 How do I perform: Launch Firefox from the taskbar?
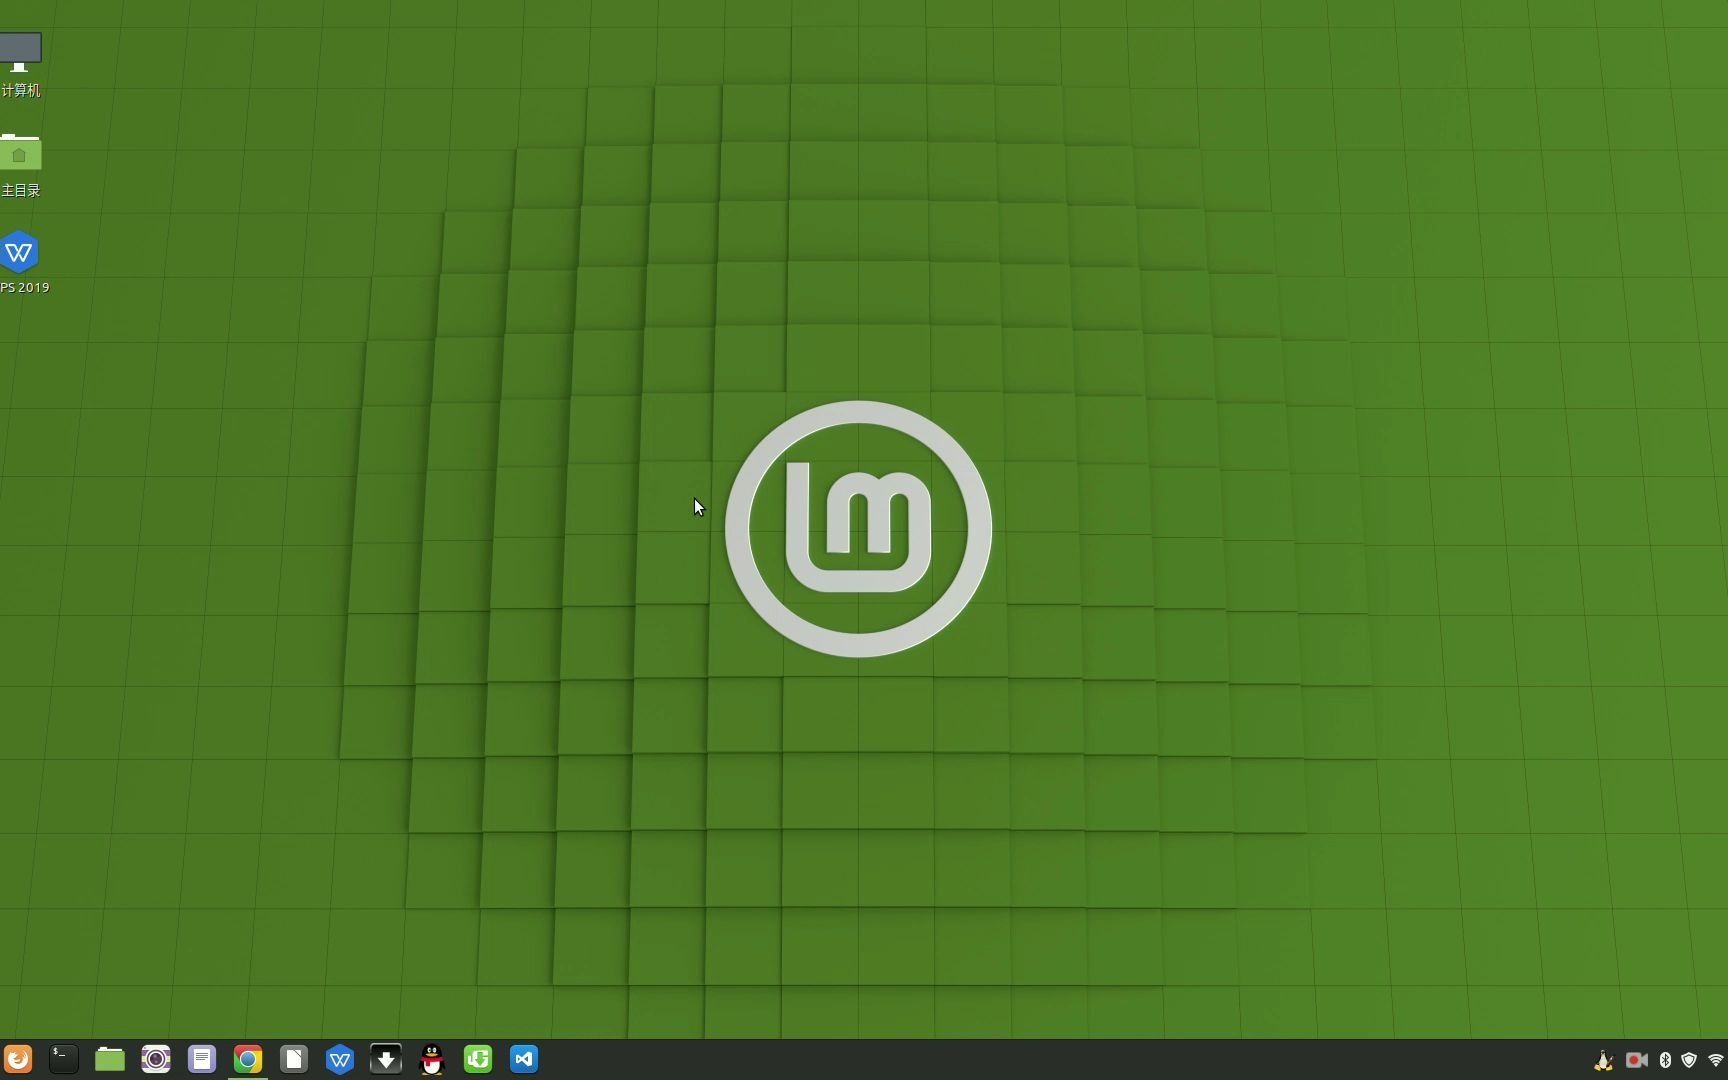[18, 1059]
